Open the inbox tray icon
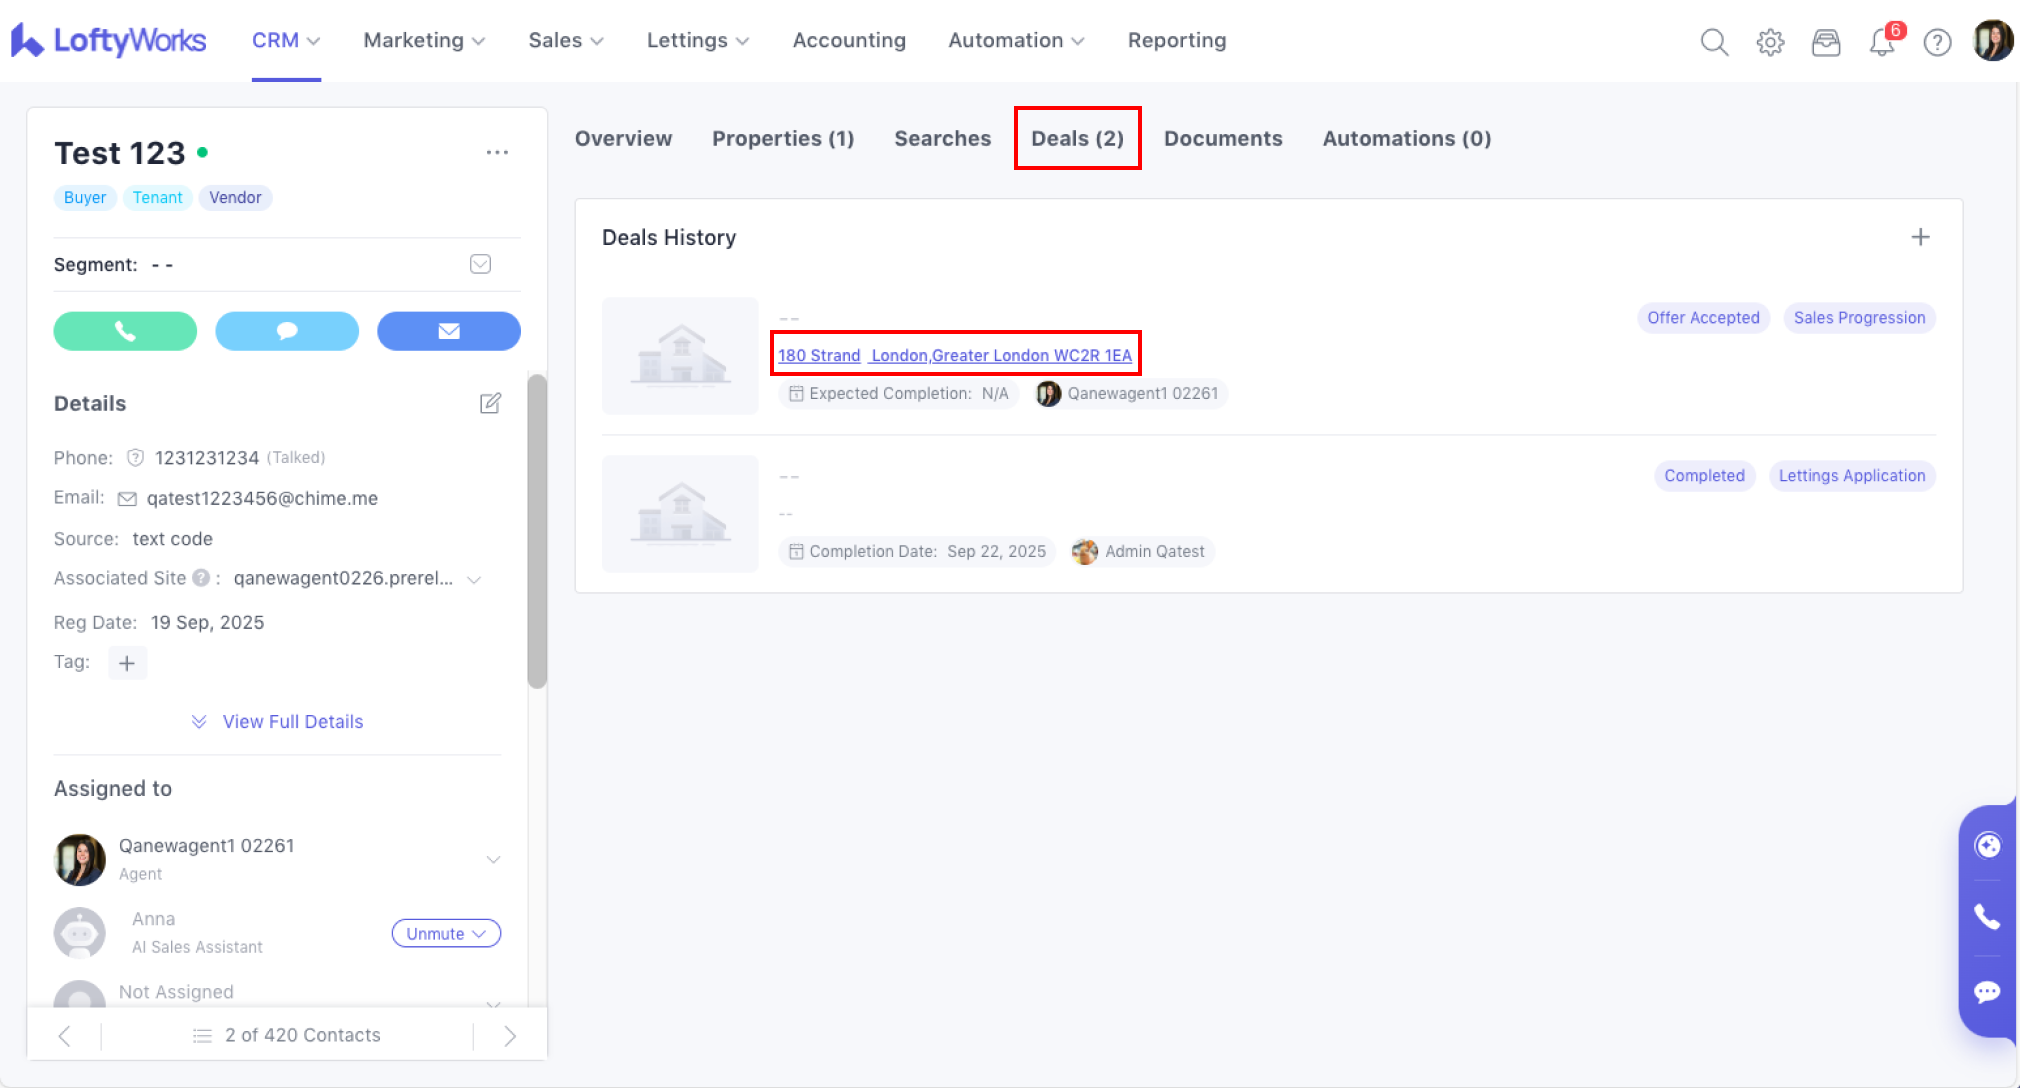2020x1088 pixels. coord(1826,42)
